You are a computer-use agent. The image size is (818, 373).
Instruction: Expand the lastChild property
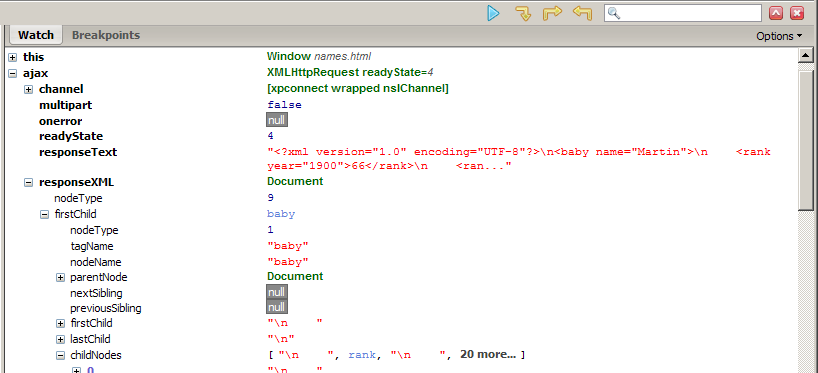click(x=61, y=340)
